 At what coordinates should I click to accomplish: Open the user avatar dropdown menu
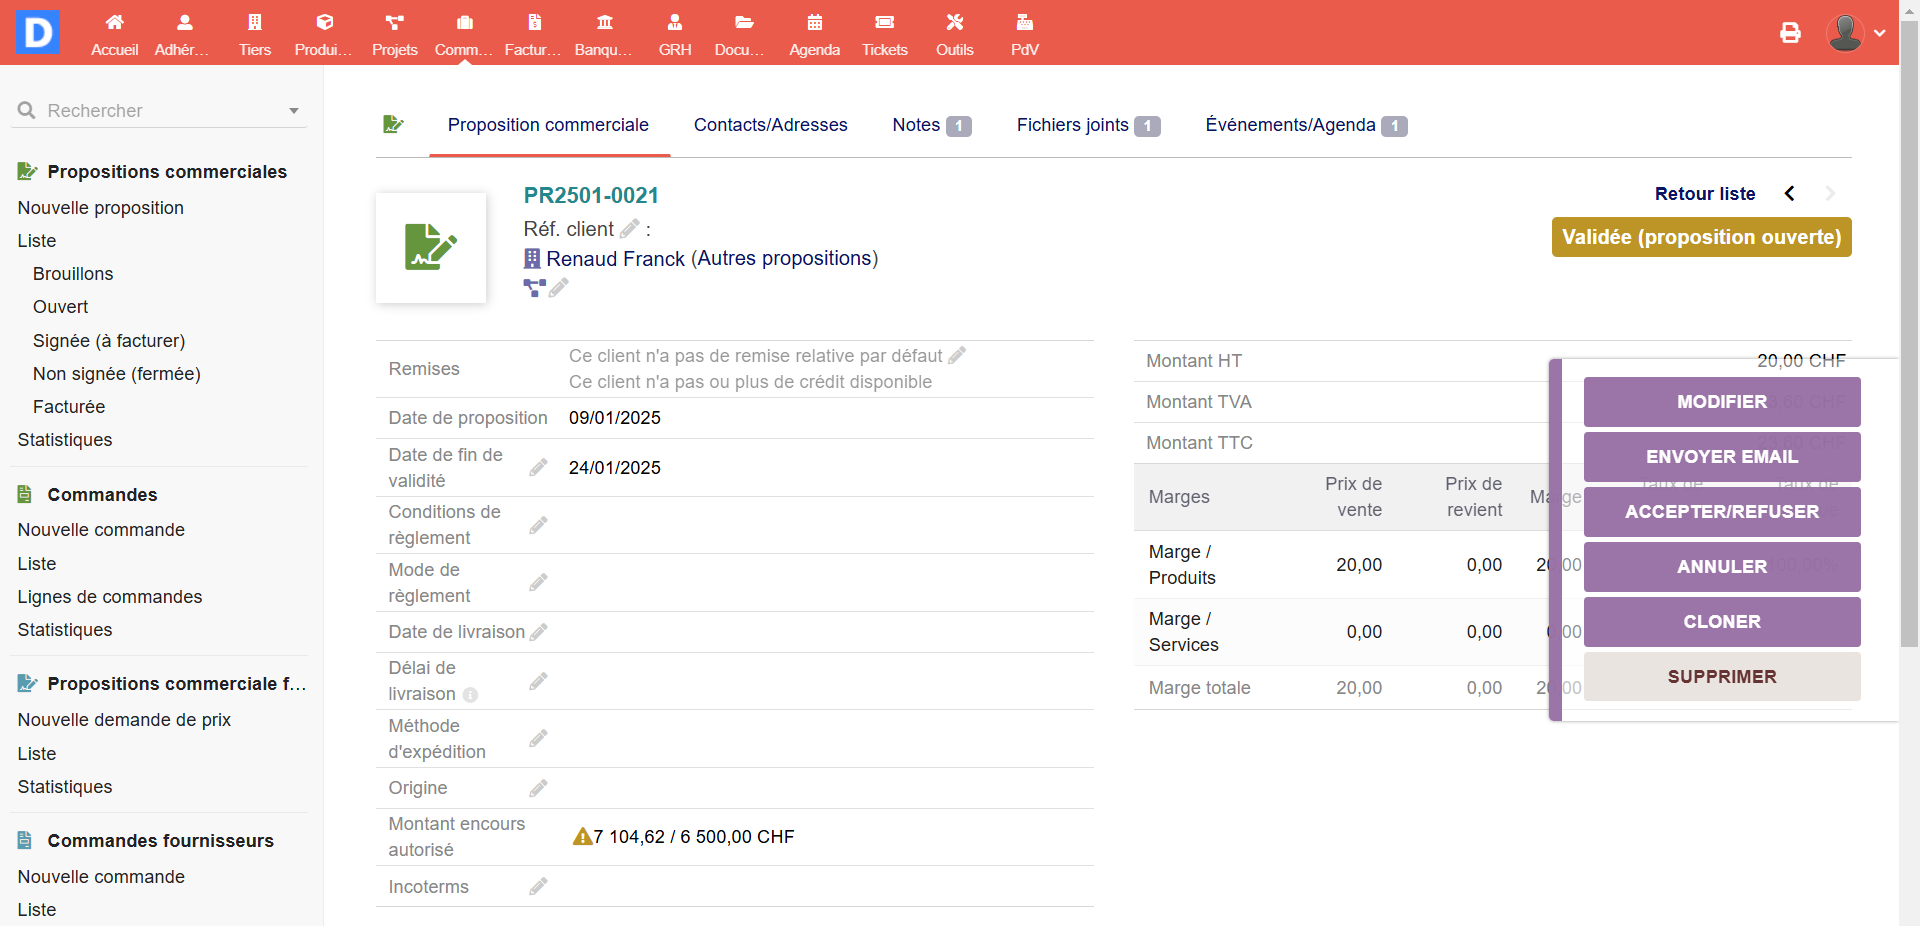coord(1856,33)
